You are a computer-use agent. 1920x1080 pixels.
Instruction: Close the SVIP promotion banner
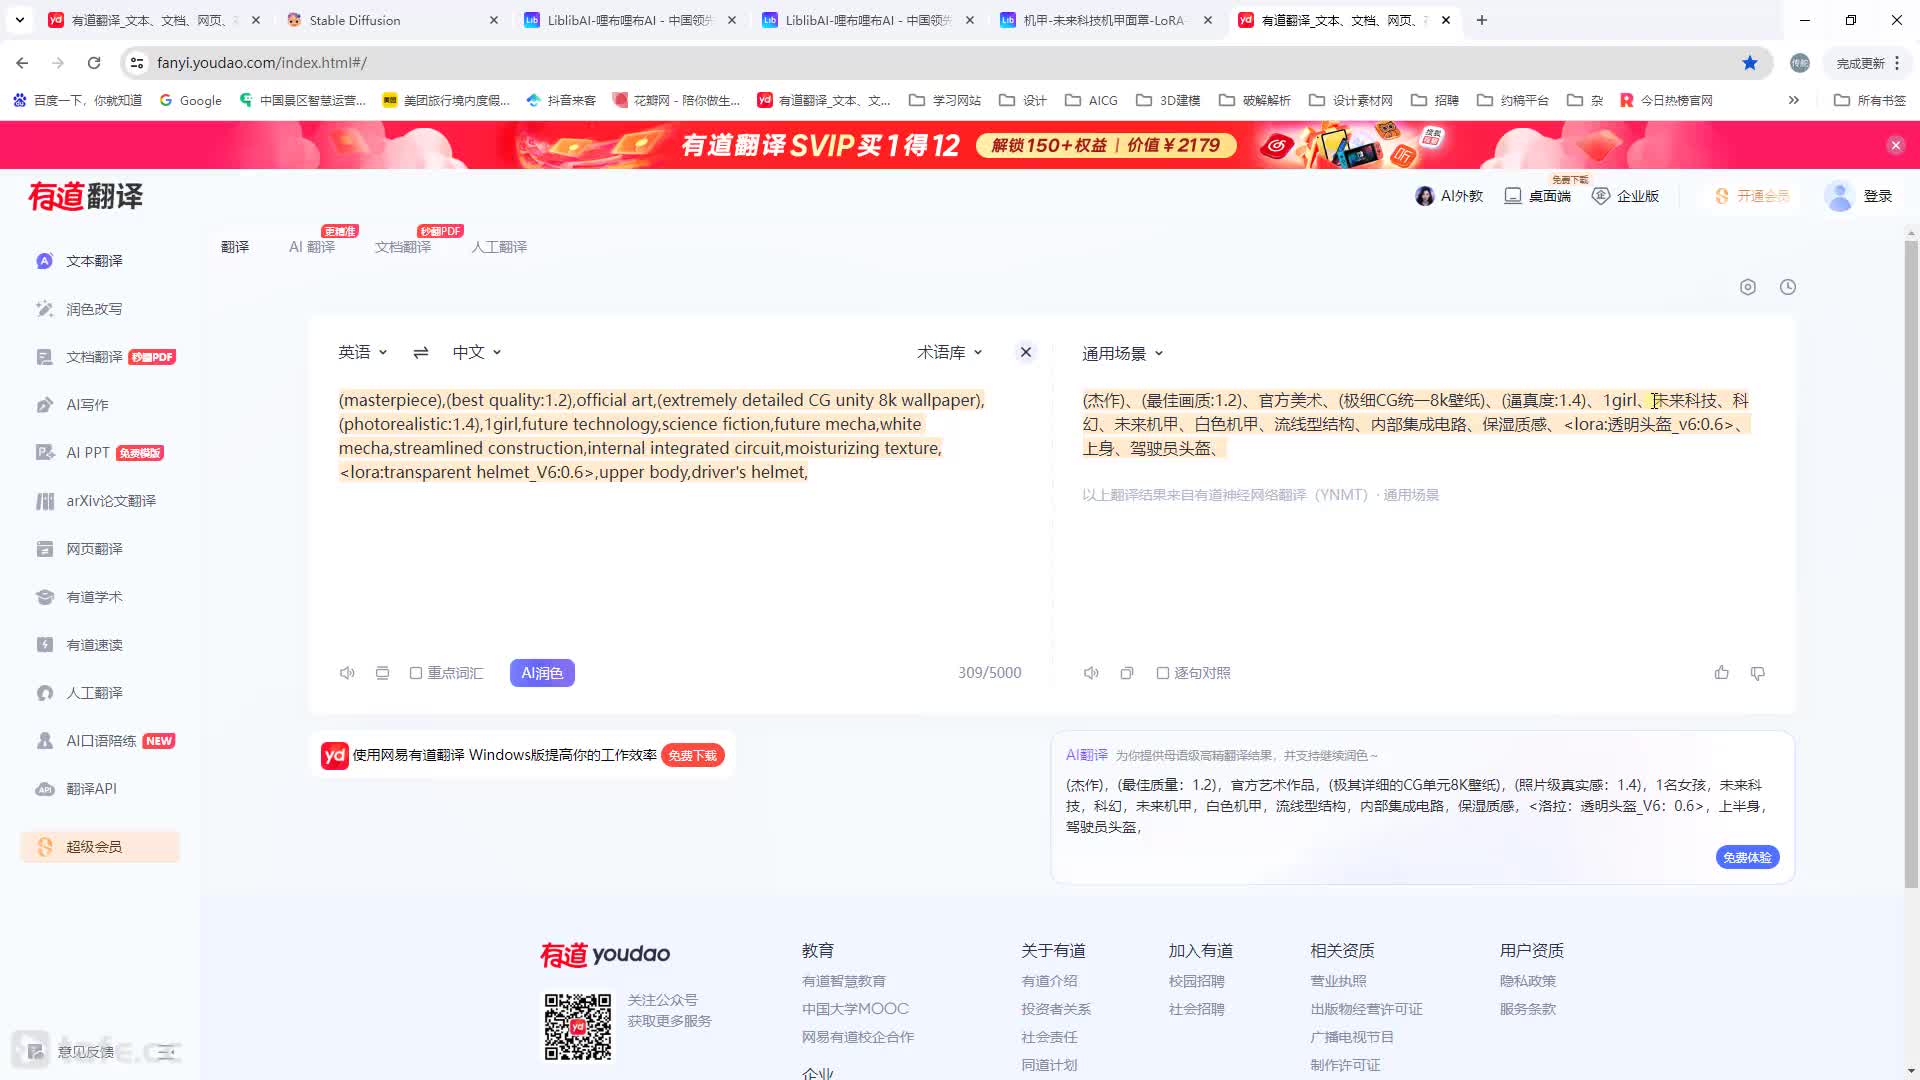(1896, 145)
